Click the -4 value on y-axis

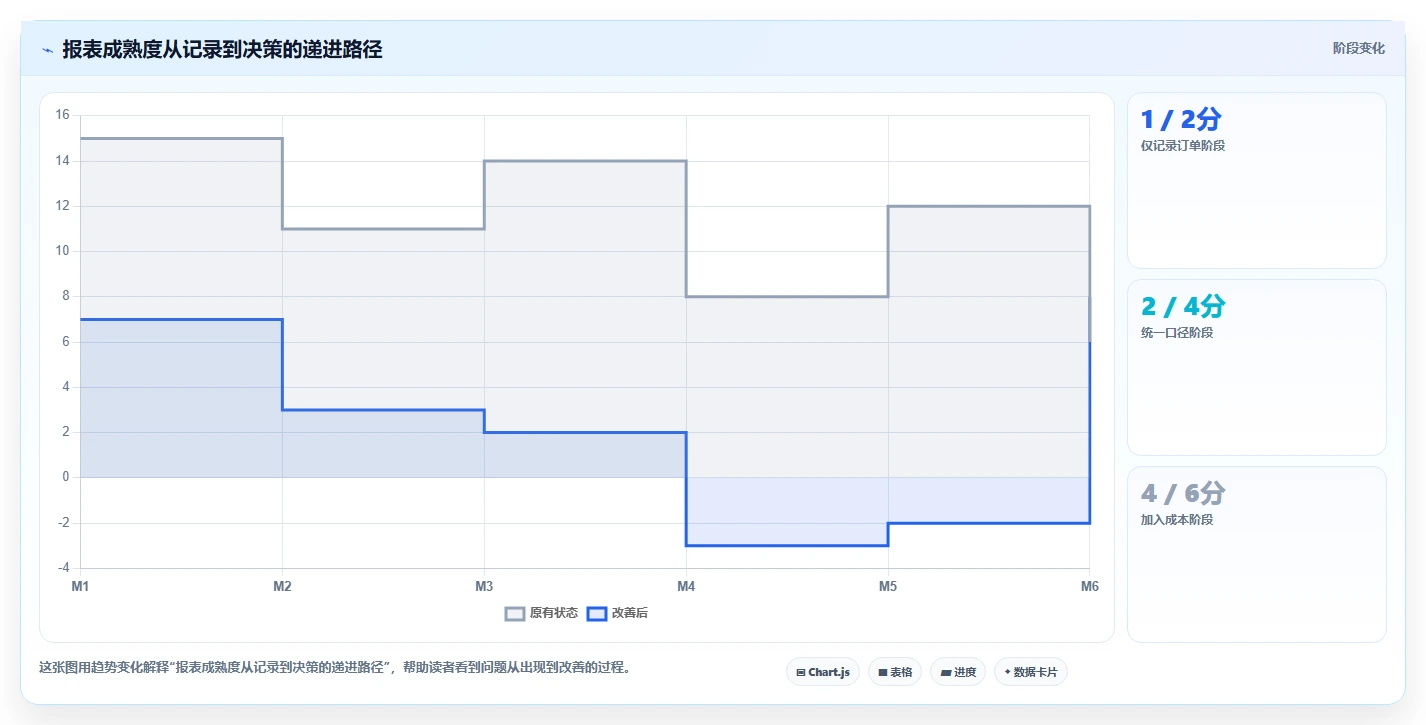(62, 568)
